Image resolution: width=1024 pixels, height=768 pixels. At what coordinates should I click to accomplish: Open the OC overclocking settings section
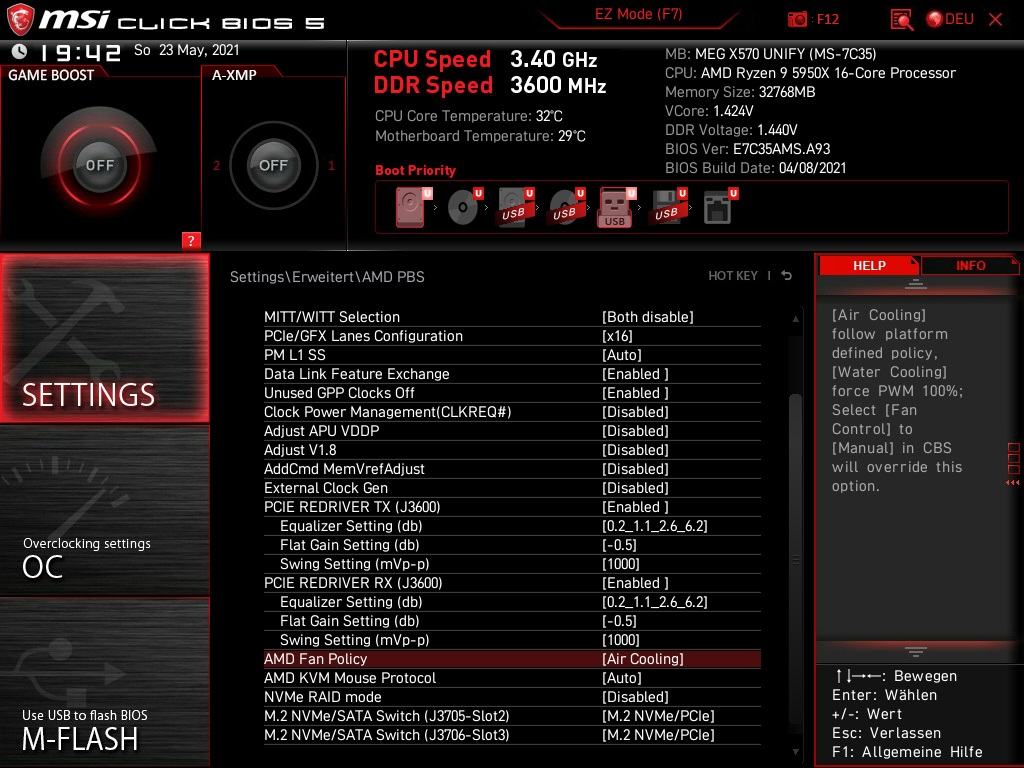(x=104, y=511)
